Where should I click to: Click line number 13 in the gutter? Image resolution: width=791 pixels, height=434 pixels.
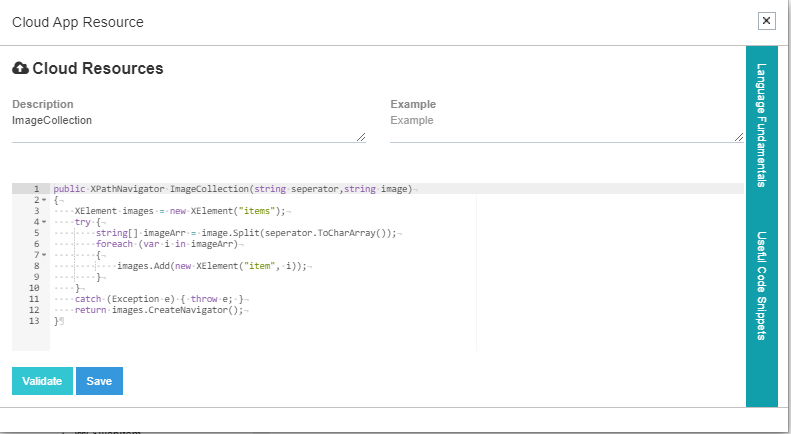coord(34,321)
